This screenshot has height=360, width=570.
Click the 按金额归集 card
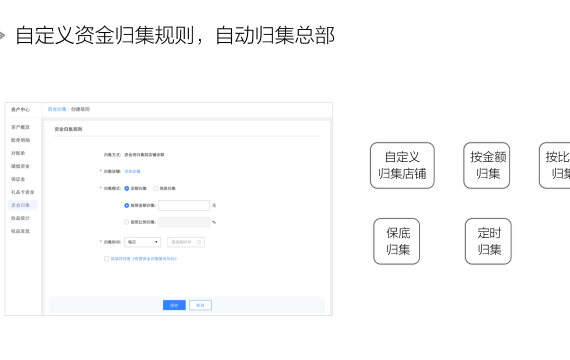pyautogui.click(x=486, y=165)
